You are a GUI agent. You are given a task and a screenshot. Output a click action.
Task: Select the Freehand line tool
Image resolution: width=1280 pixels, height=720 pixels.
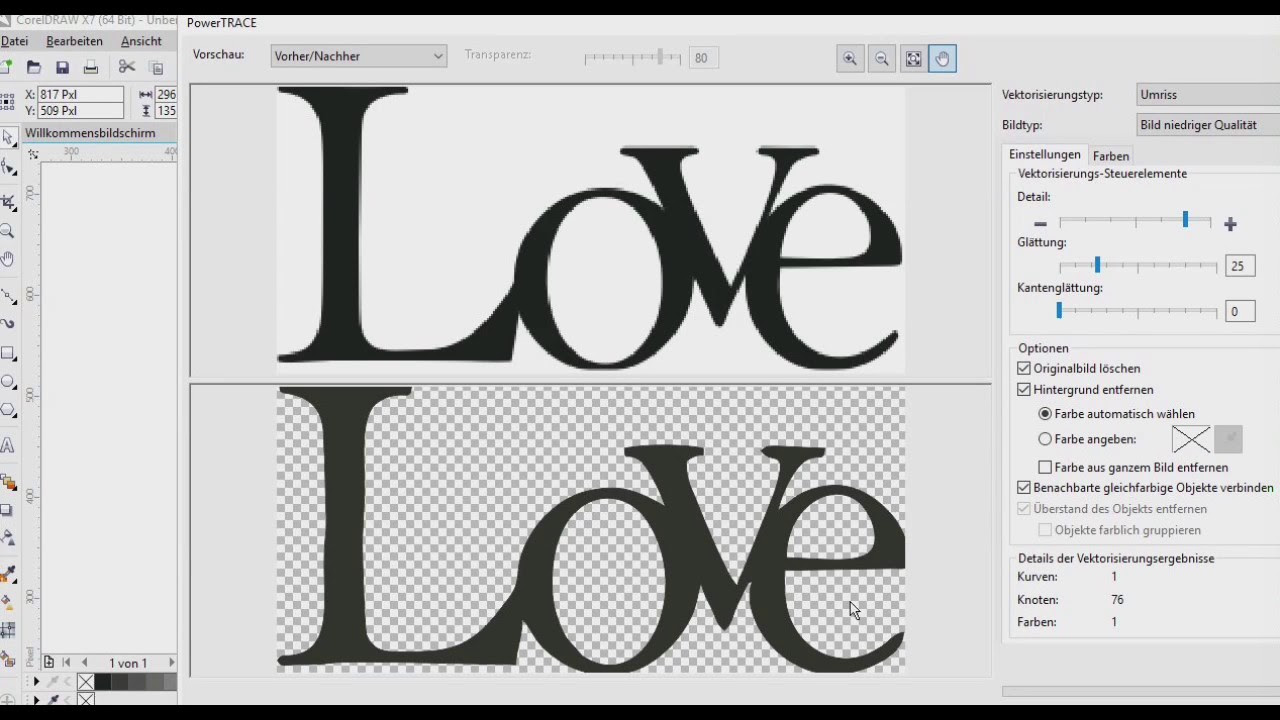coord(8,295)
